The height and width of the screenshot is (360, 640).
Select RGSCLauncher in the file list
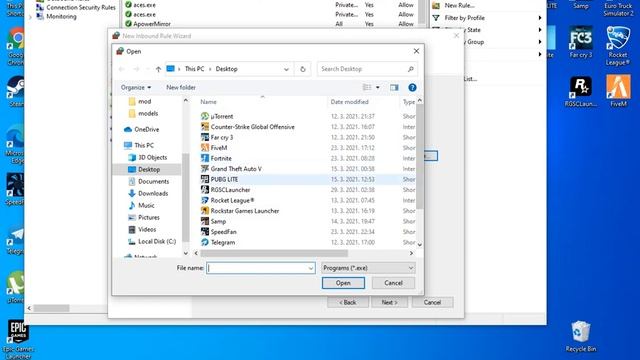[230, 190]
